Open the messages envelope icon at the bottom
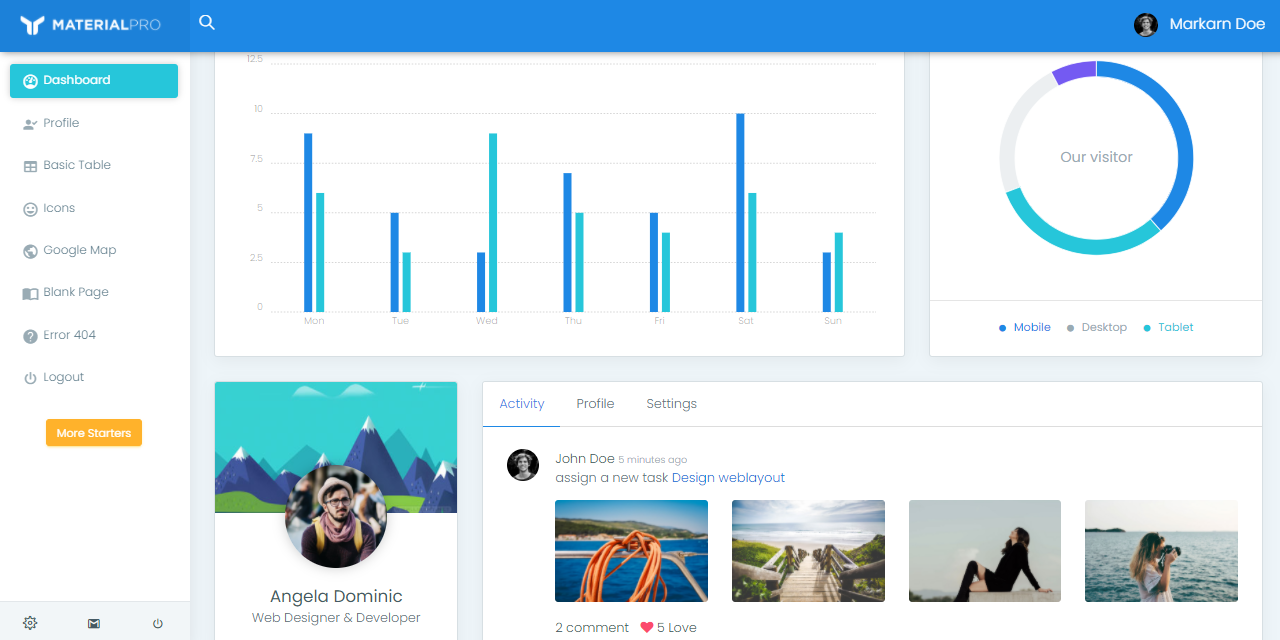Screen dimensions: 1280x640 click(93, 622)
